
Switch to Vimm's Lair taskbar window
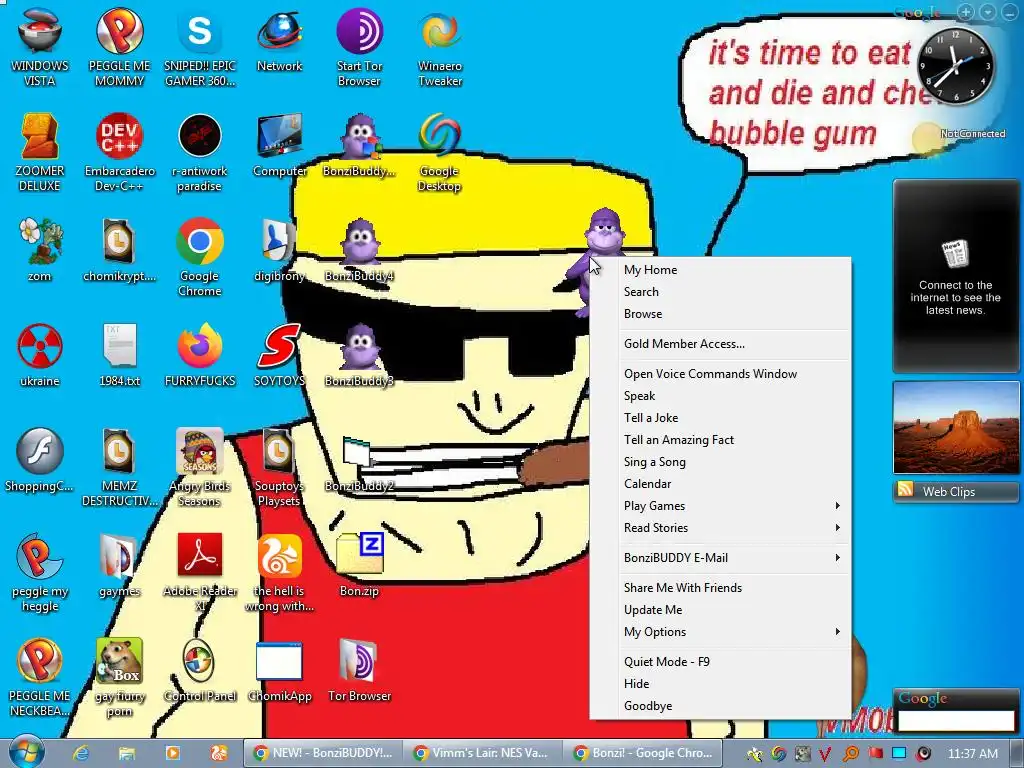(x=481, y=753)
